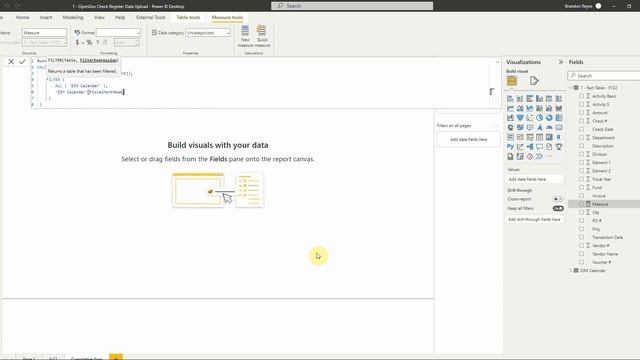Choose the map visual

(510, 127)
